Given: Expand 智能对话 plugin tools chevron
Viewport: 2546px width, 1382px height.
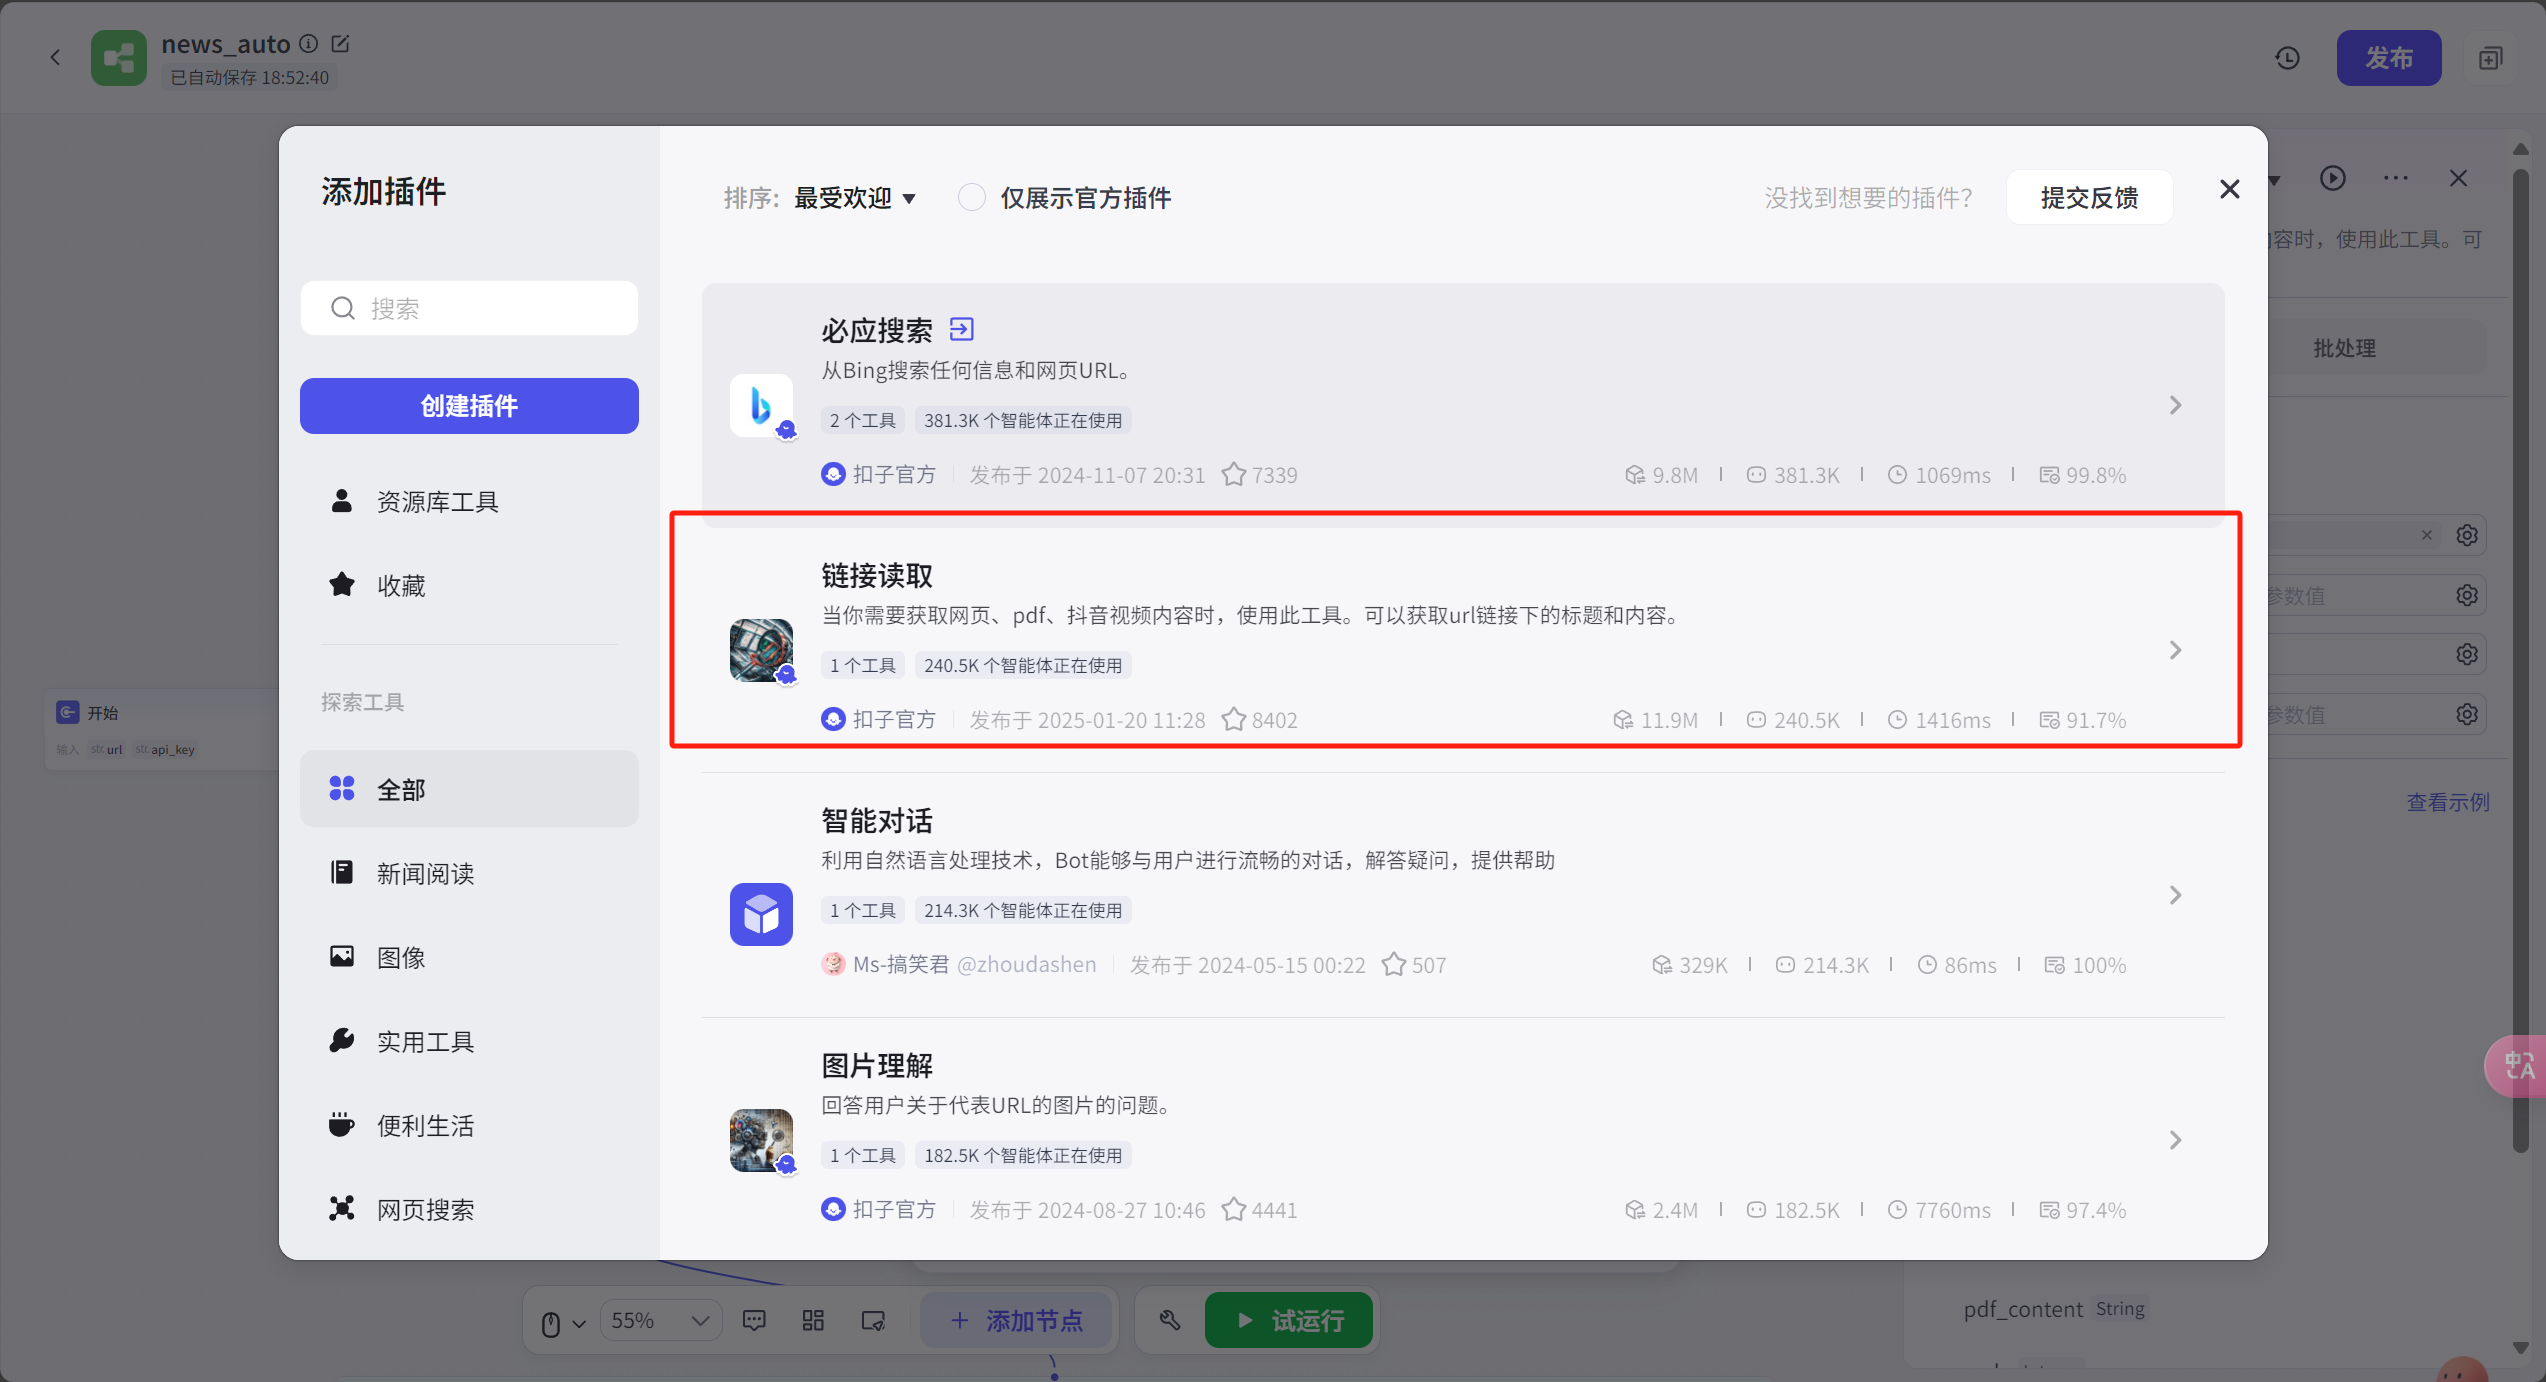Looking at the screenshot, I should [x=2175, y=895].
